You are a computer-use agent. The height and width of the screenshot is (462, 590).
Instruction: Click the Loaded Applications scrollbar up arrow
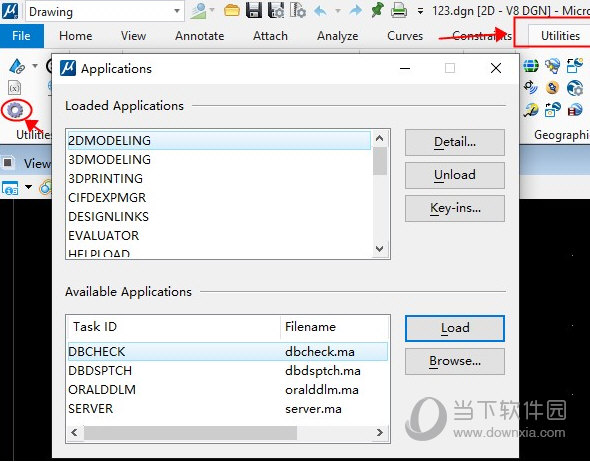[x=380, y=138]
